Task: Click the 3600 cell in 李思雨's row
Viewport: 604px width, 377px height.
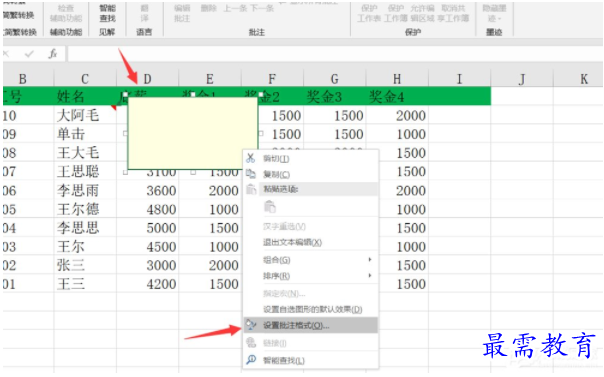Action: click(x=148, y=190)
